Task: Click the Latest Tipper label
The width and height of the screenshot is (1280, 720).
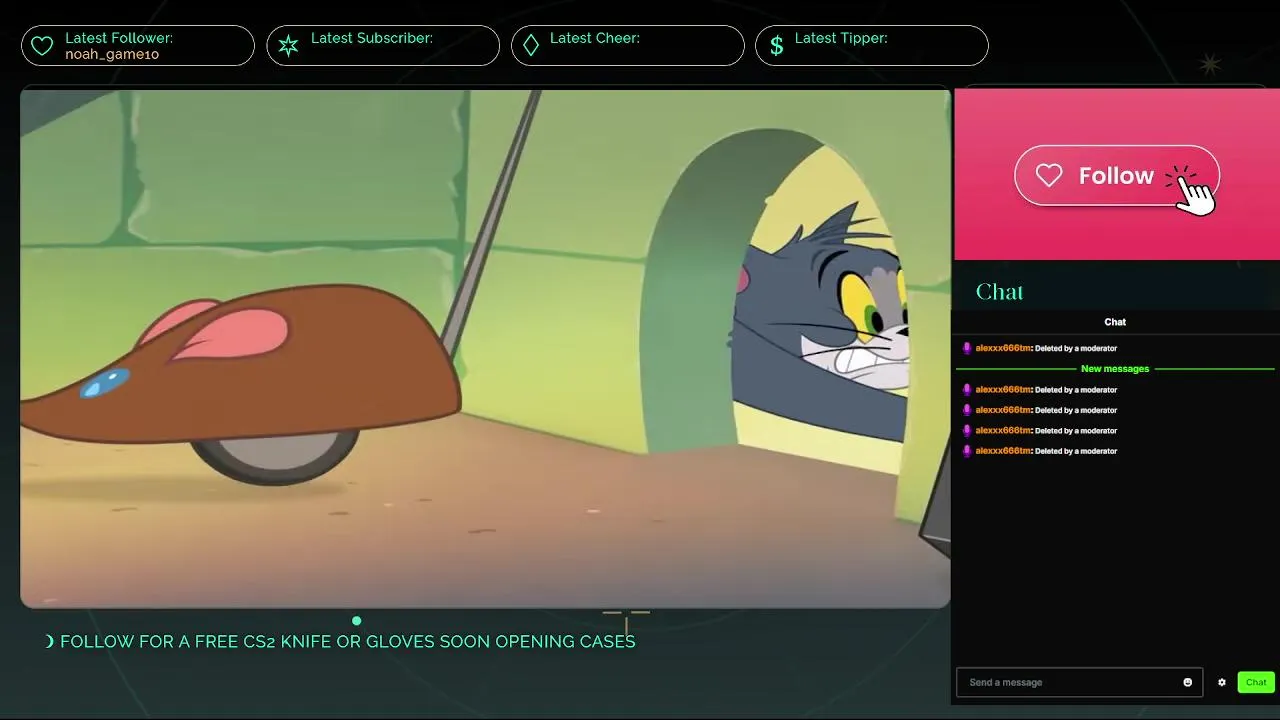Action: click(841, 38)
